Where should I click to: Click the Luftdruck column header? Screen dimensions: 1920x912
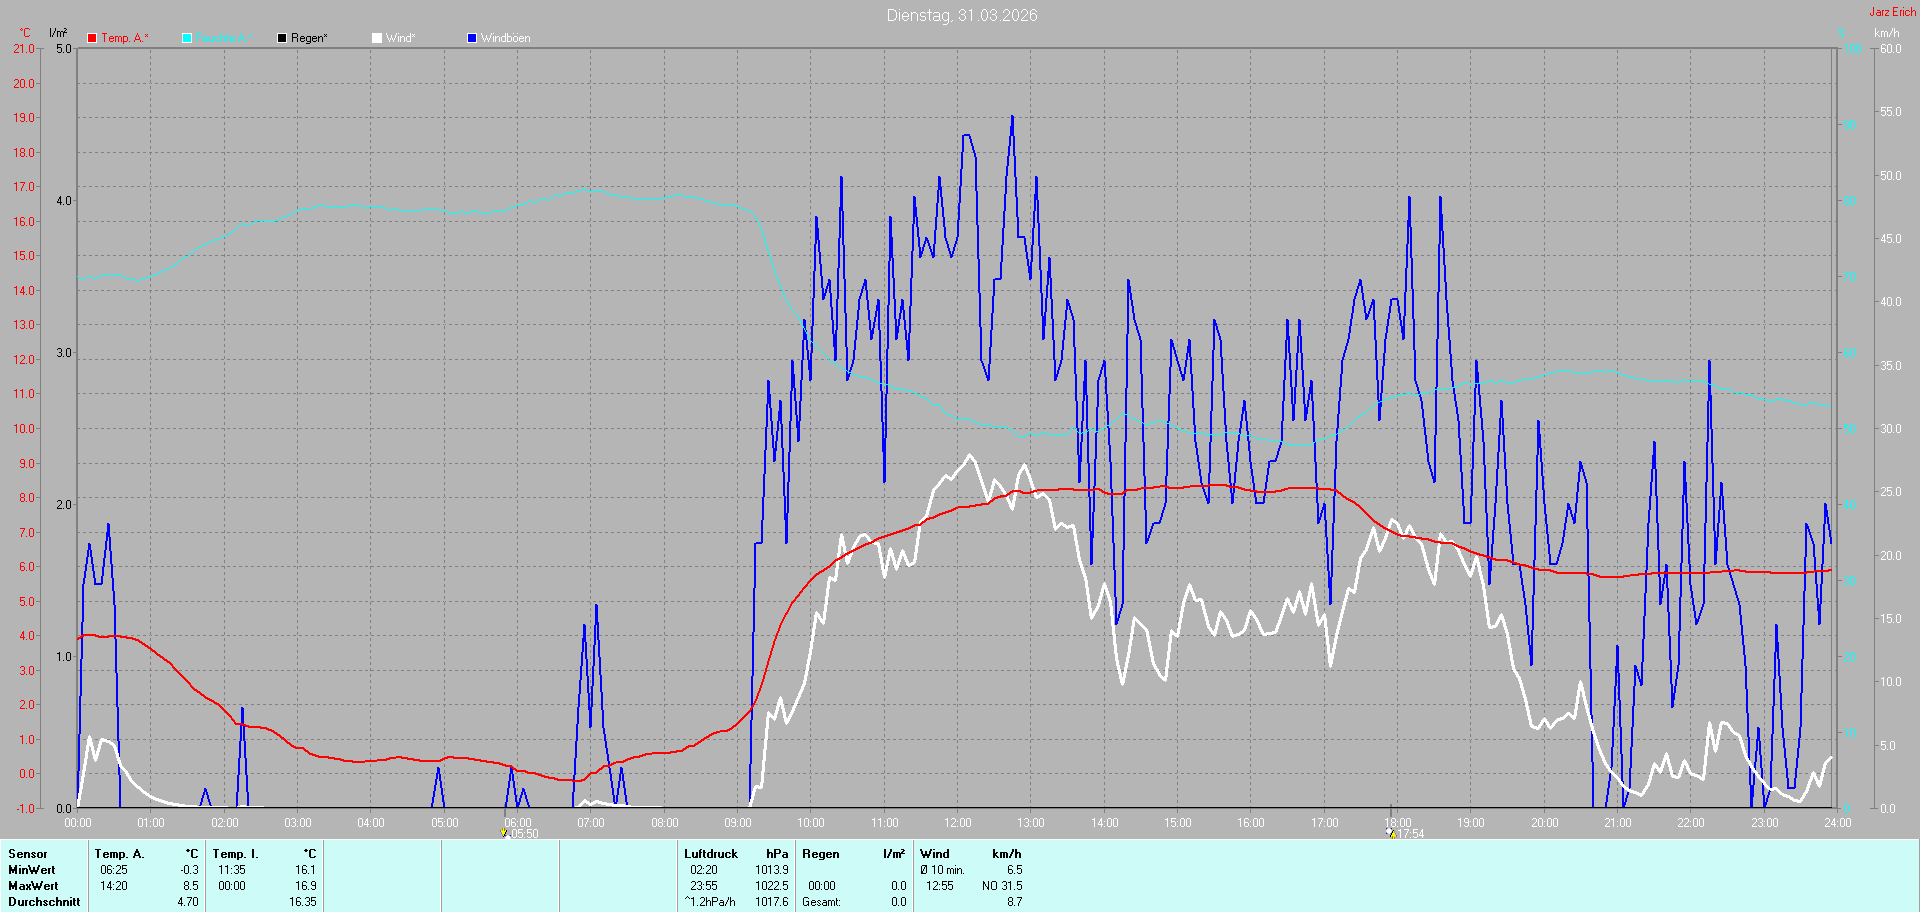(710, 854)
